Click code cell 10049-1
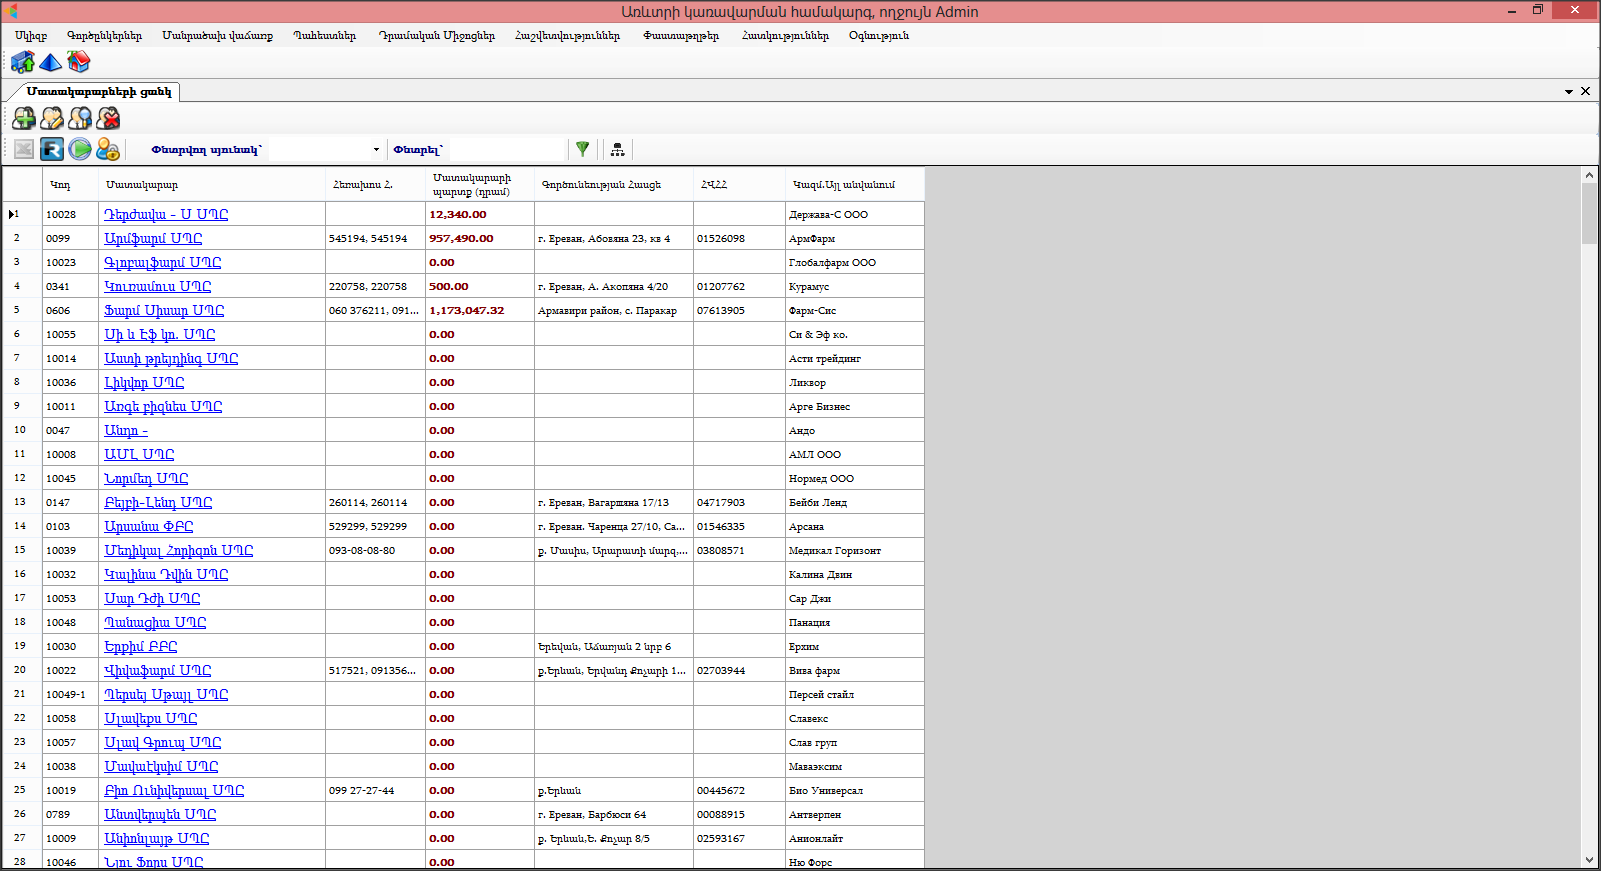The image size is (1601, 871). click(71, 694)
